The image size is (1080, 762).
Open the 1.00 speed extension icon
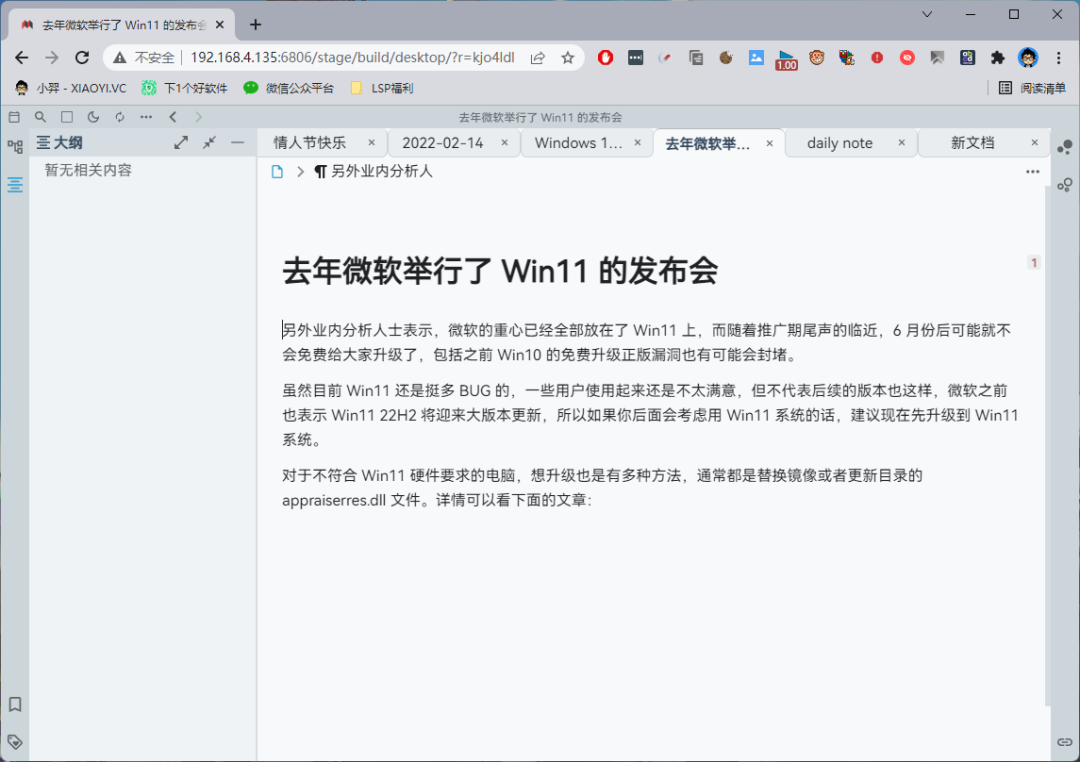coord(786,59)
